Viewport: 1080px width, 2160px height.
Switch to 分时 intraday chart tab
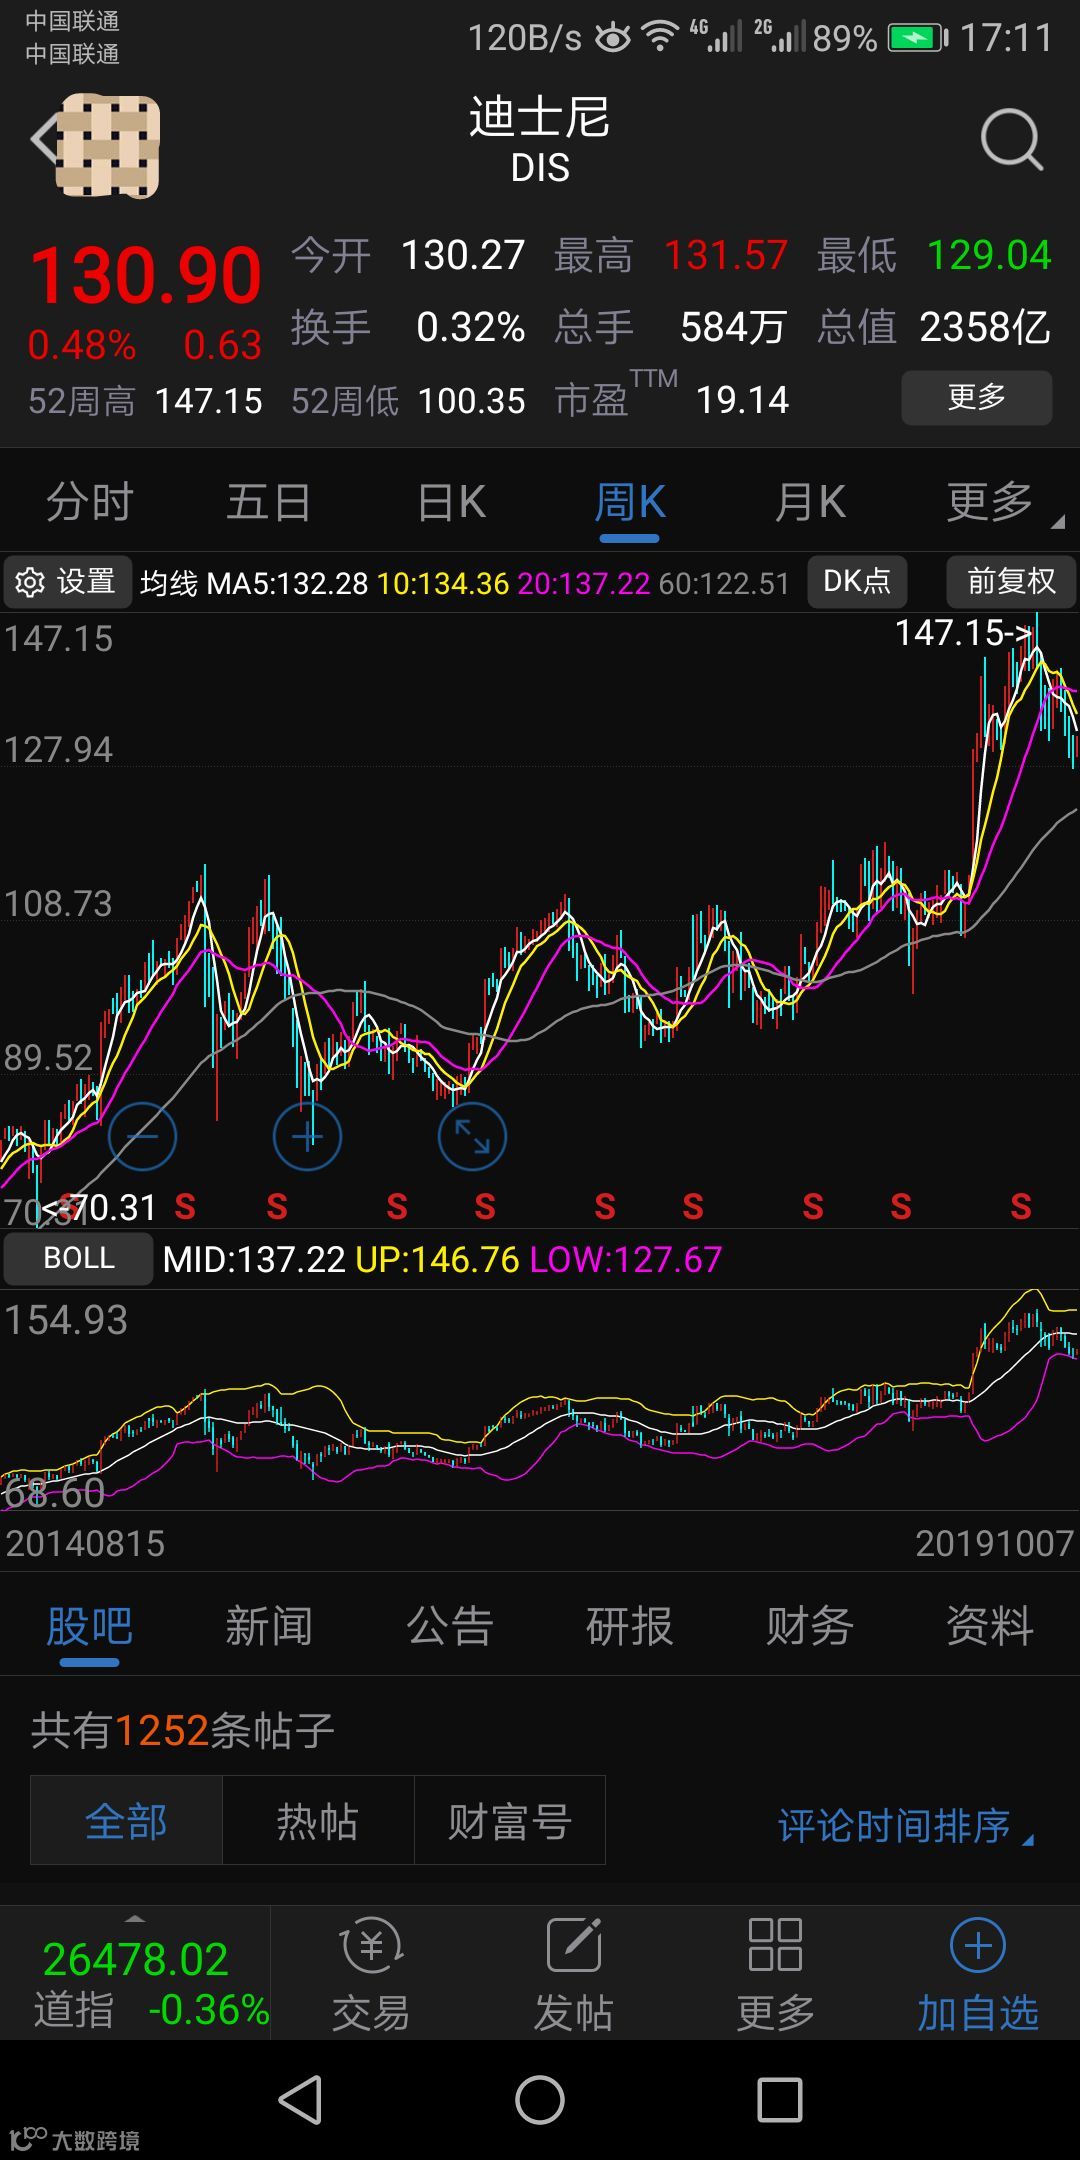point(90,502)
